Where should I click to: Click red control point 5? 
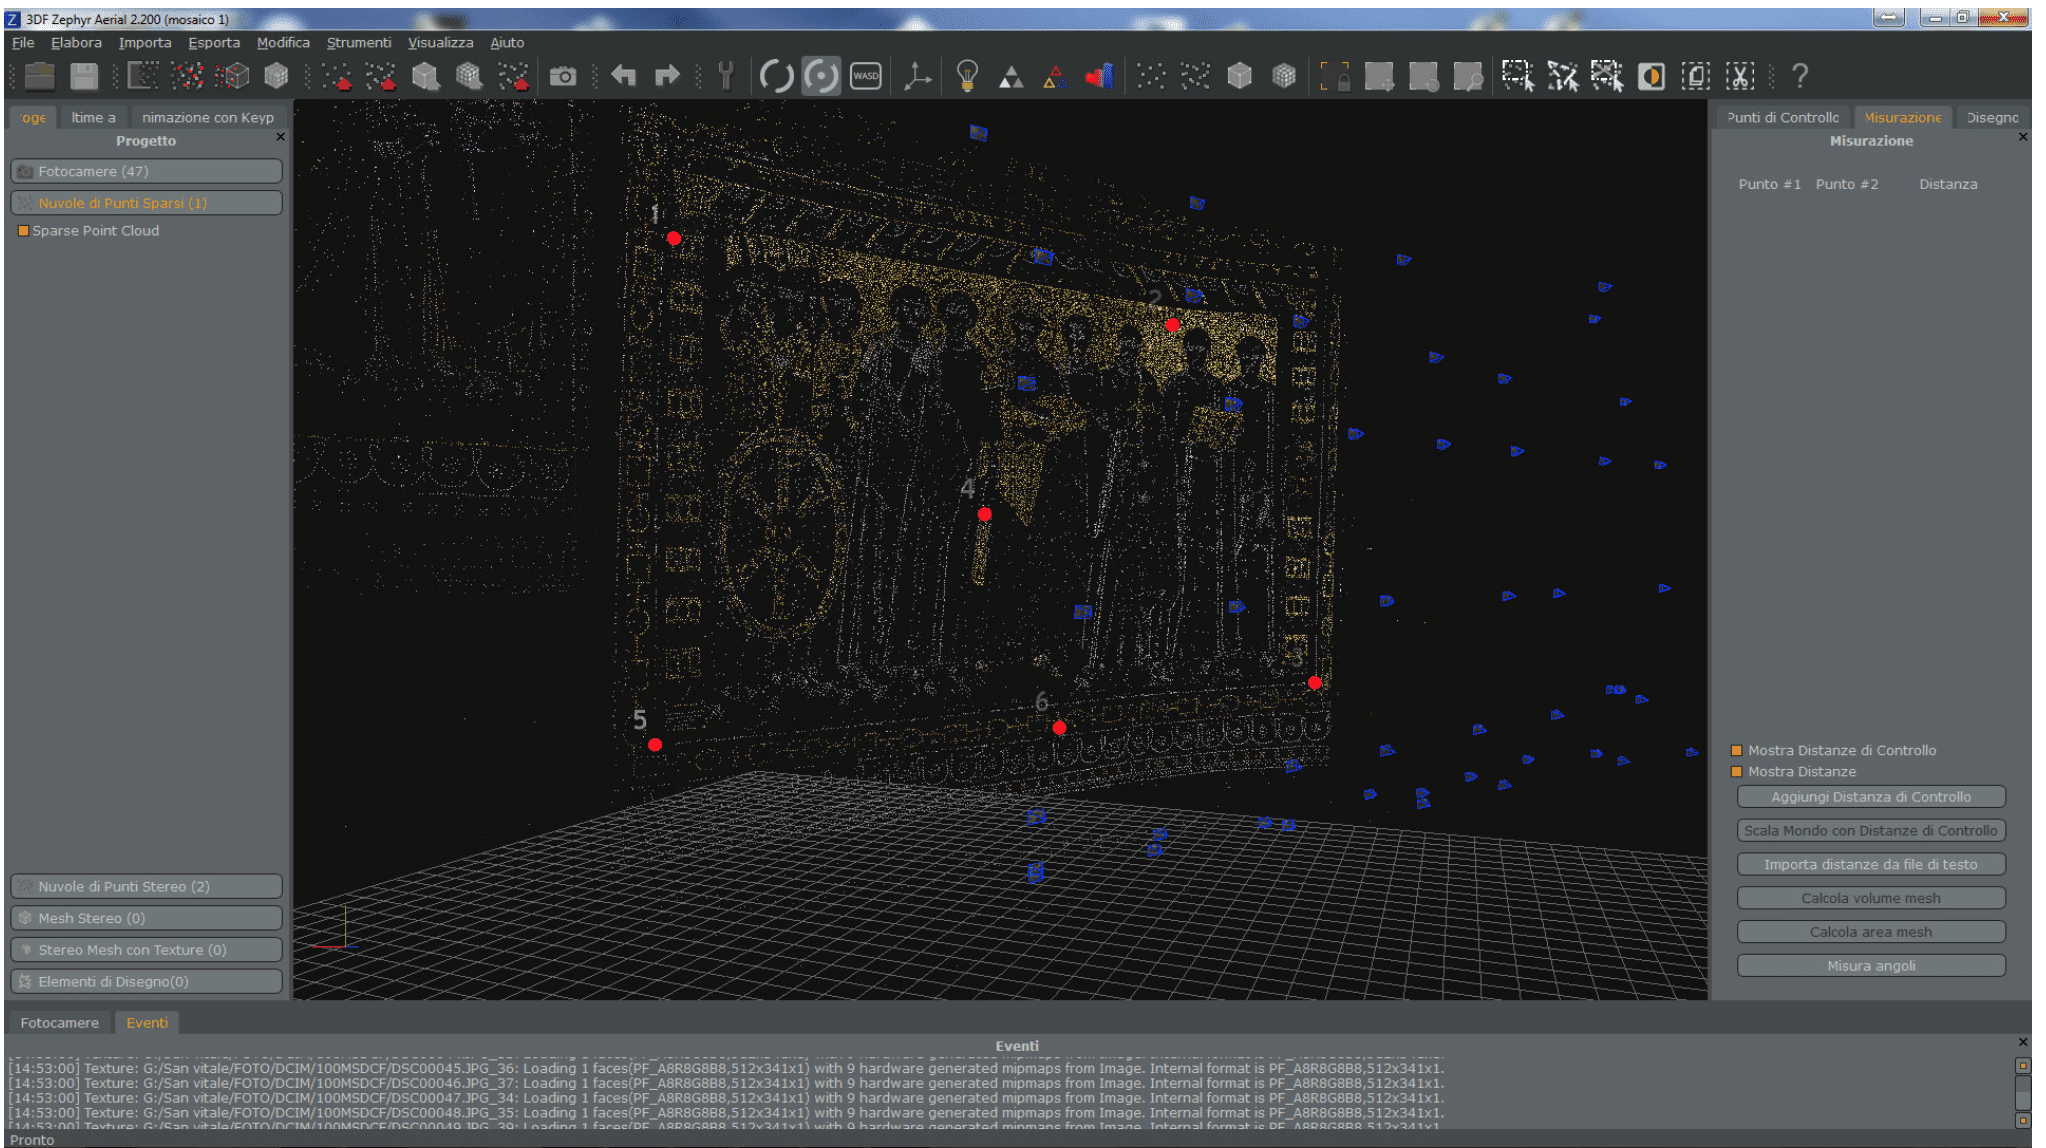pos(655,745)
